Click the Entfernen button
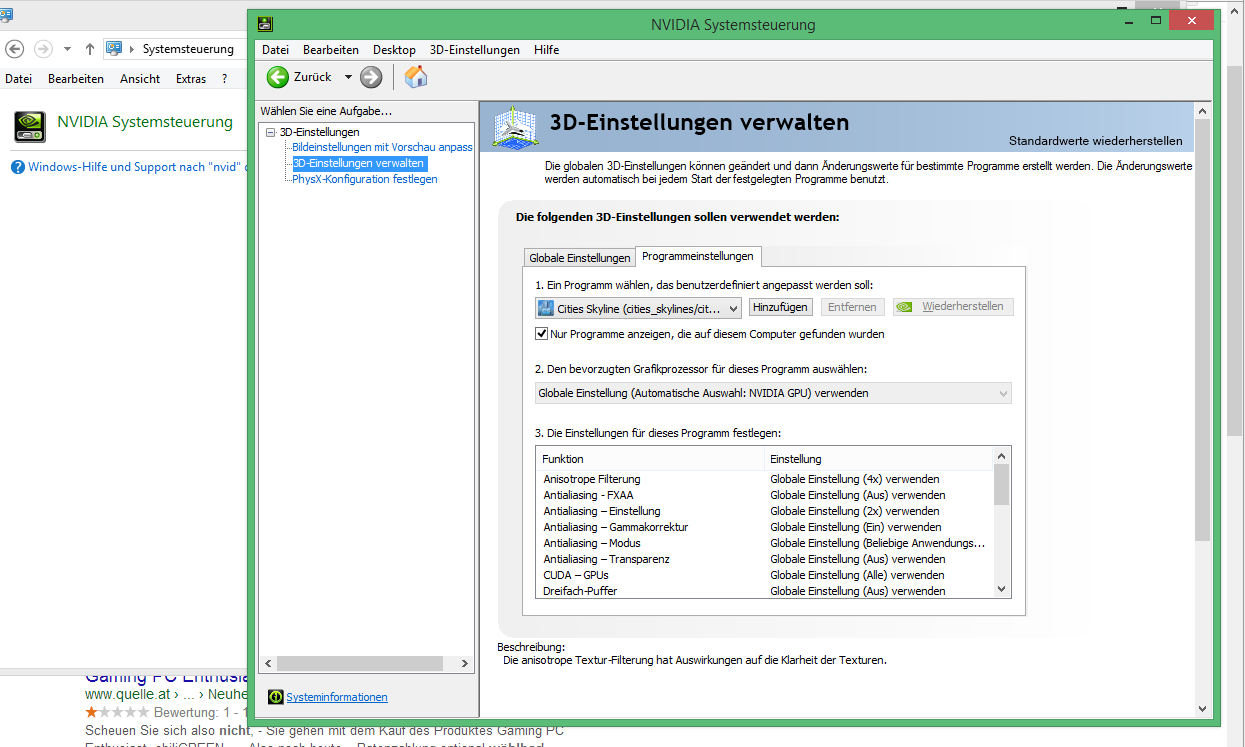The image size is (1245, 747). pos(852,307)
